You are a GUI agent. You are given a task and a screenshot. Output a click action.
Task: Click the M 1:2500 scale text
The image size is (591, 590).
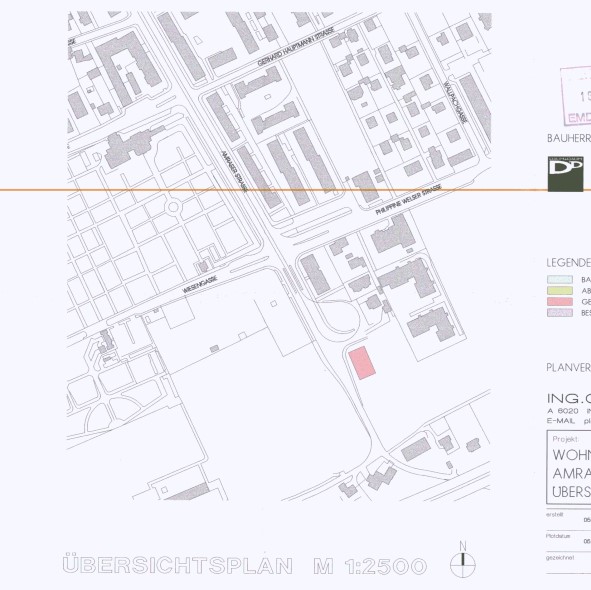[371, 566]
